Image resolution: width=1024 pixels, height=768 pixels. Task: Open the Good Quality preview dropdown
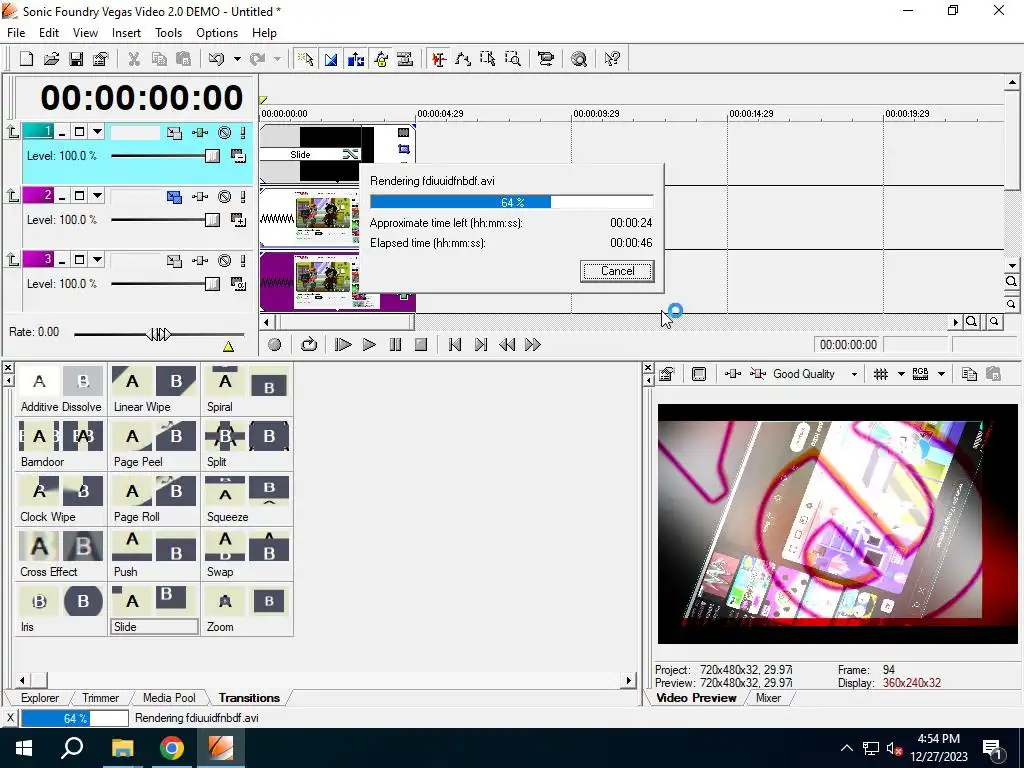pos(854,374)
